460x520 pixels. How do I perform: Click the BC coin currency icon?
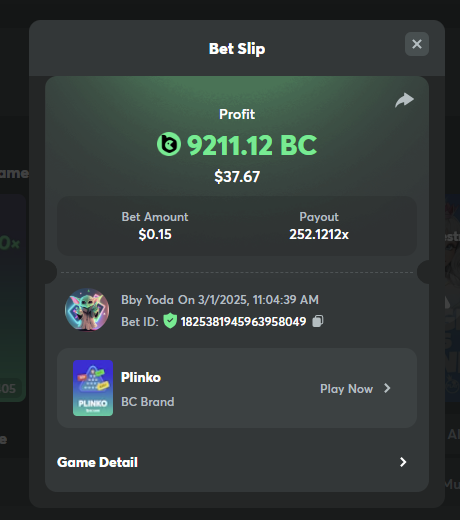(x=169, y=144)
